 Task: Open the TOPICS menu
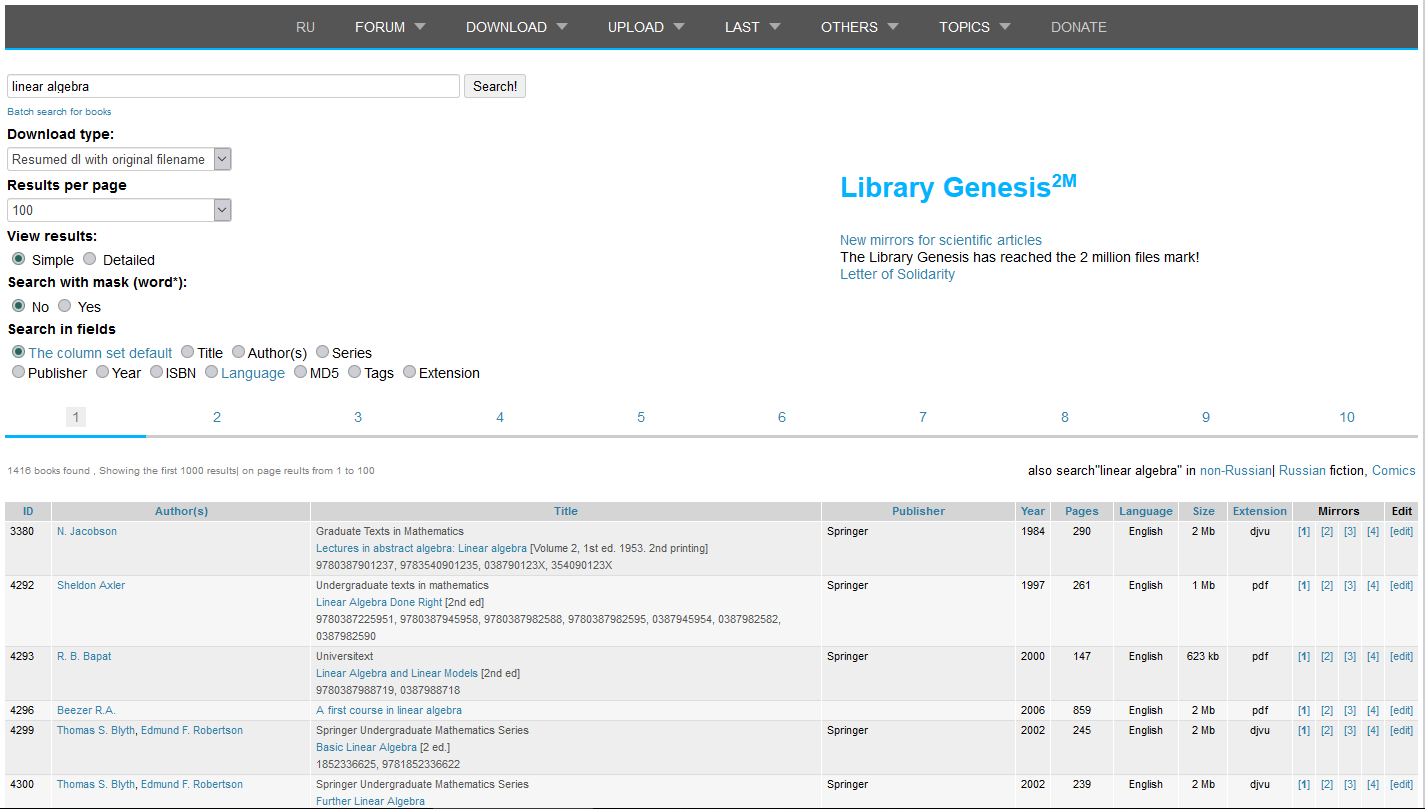(965, 27)
